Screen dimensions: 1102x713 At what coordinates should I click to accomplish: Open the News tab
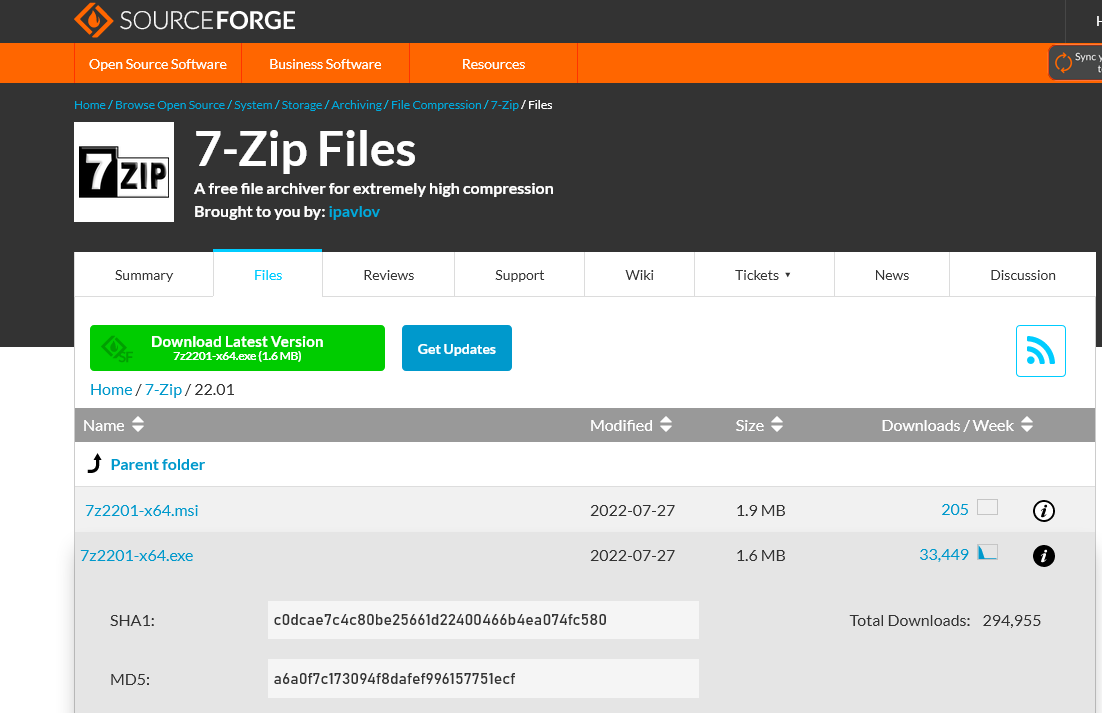click(x=892, y=275)
